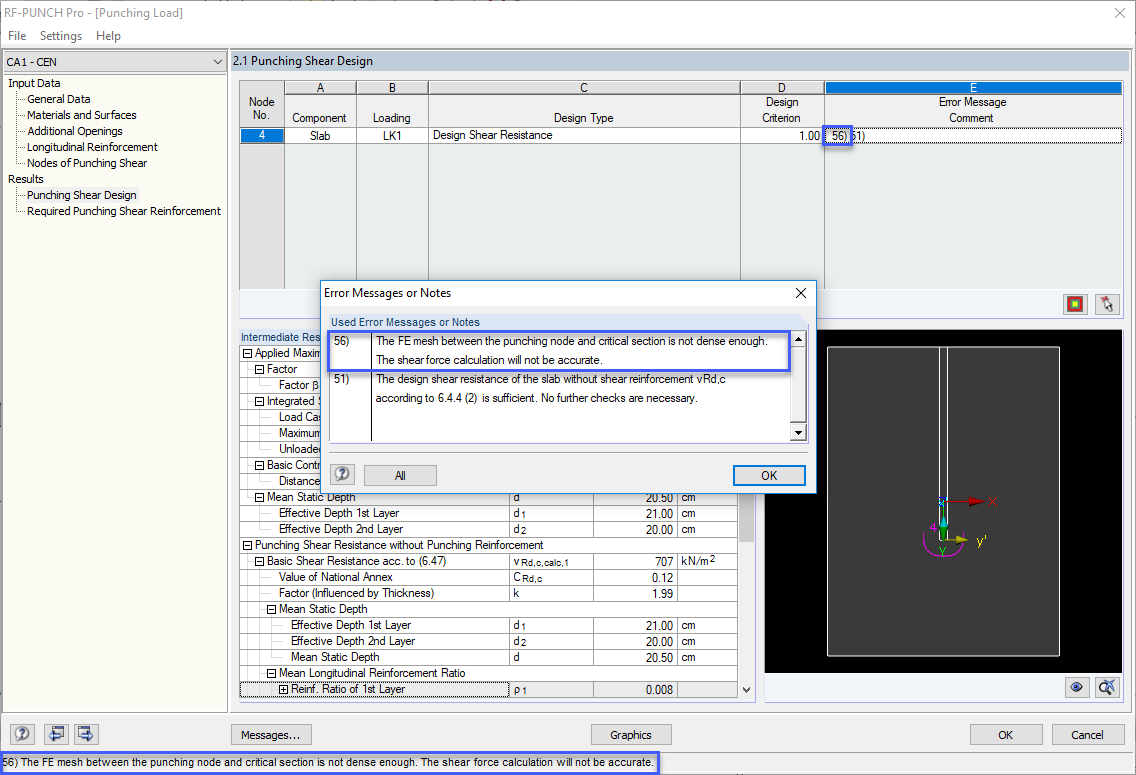Click the pick node cursor icon

pos(1106,304)
